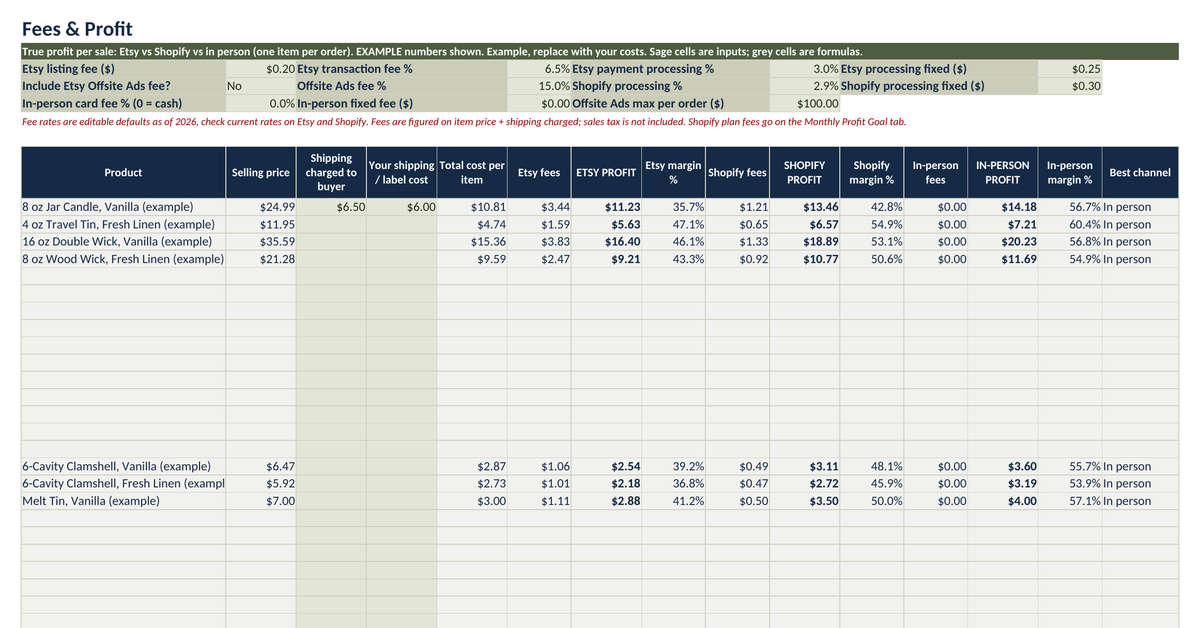
Task: Select Etsy profit $2.18 cell
Action: pos(607,483)
